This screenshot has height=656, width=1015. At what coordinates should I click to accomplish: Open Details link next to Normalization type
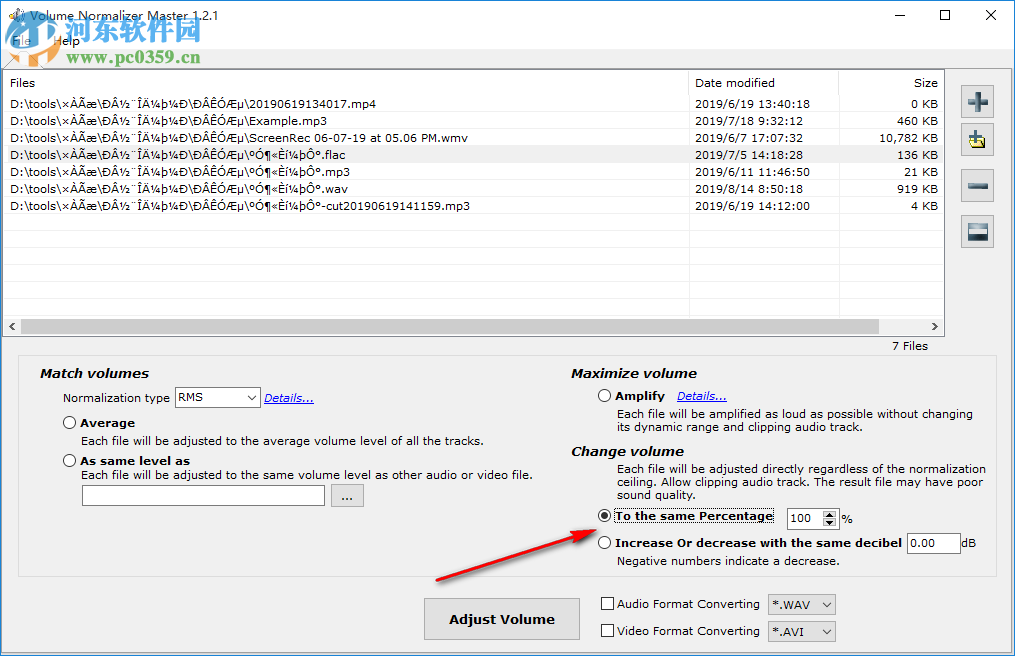pos(288,397)
